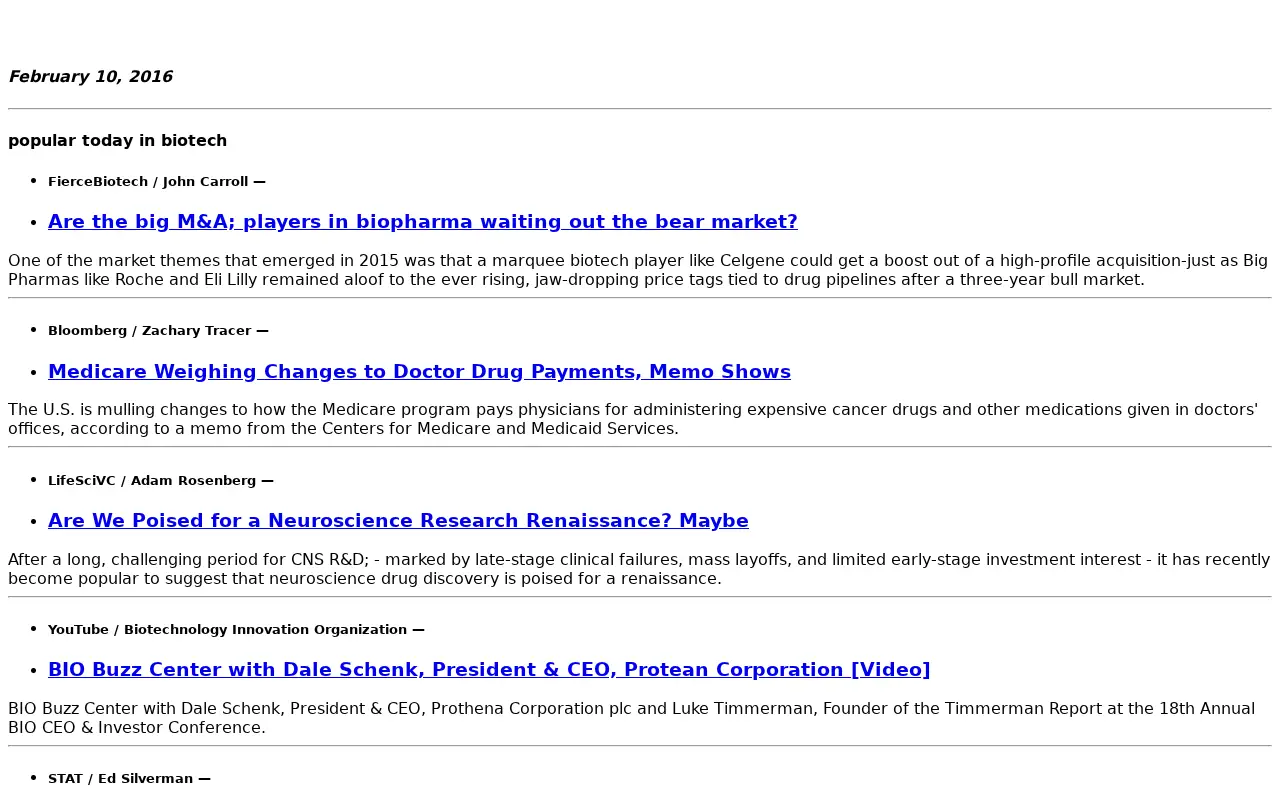The height and width of the screenshot is (800, 1280).
Task: Click the February 10, 2016 date text
Action: (x=91, y=77)
